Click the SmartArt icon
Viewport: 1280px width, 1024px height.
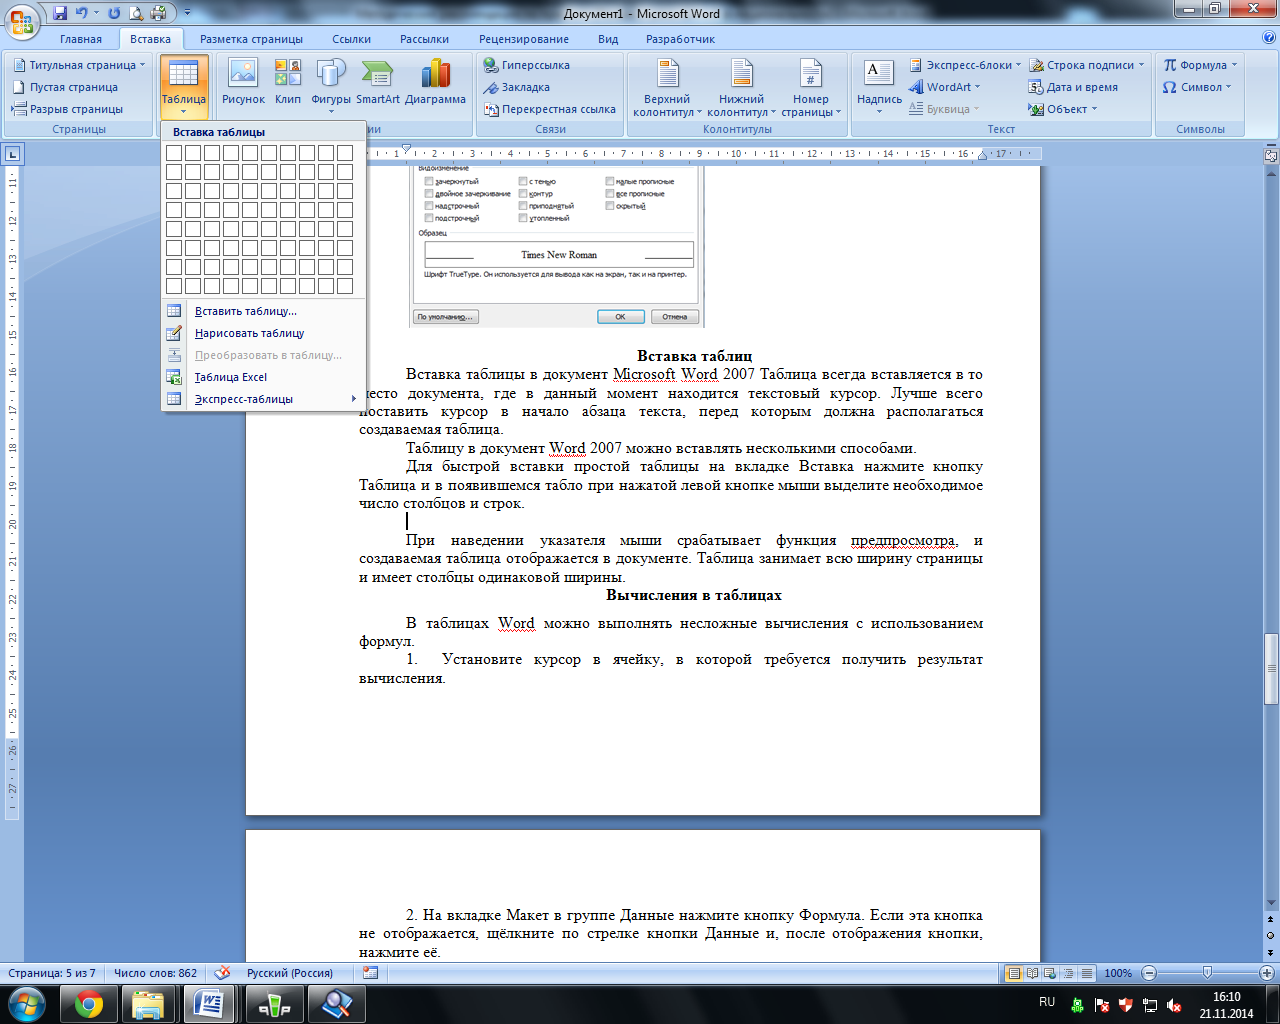click(378, 82)
